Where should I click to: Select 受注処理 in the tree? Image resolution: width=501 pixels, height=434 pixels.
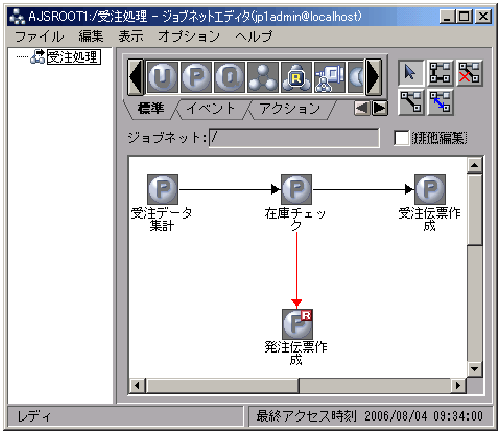[73, 57]
